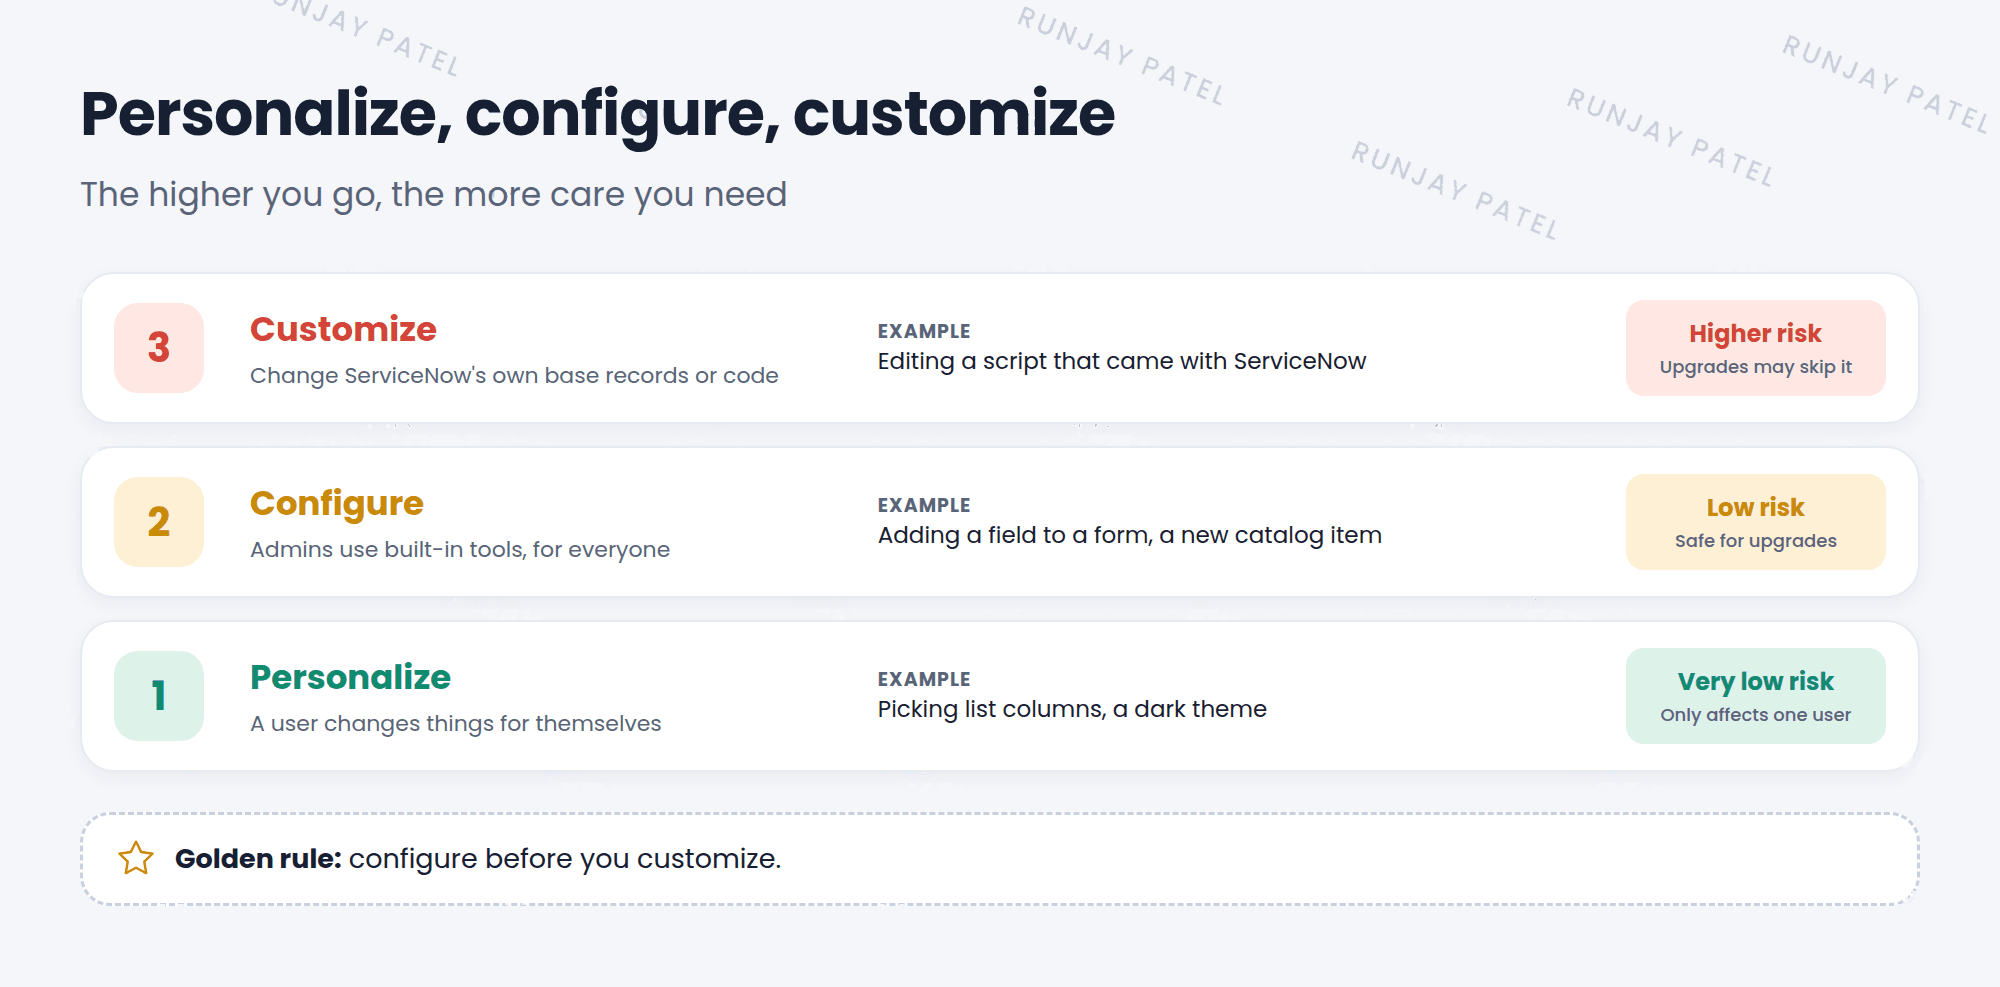Click the EXAMPLE label in the Personalize row
The width and height of the screenshot is (2000, 987).
[924, 679]
